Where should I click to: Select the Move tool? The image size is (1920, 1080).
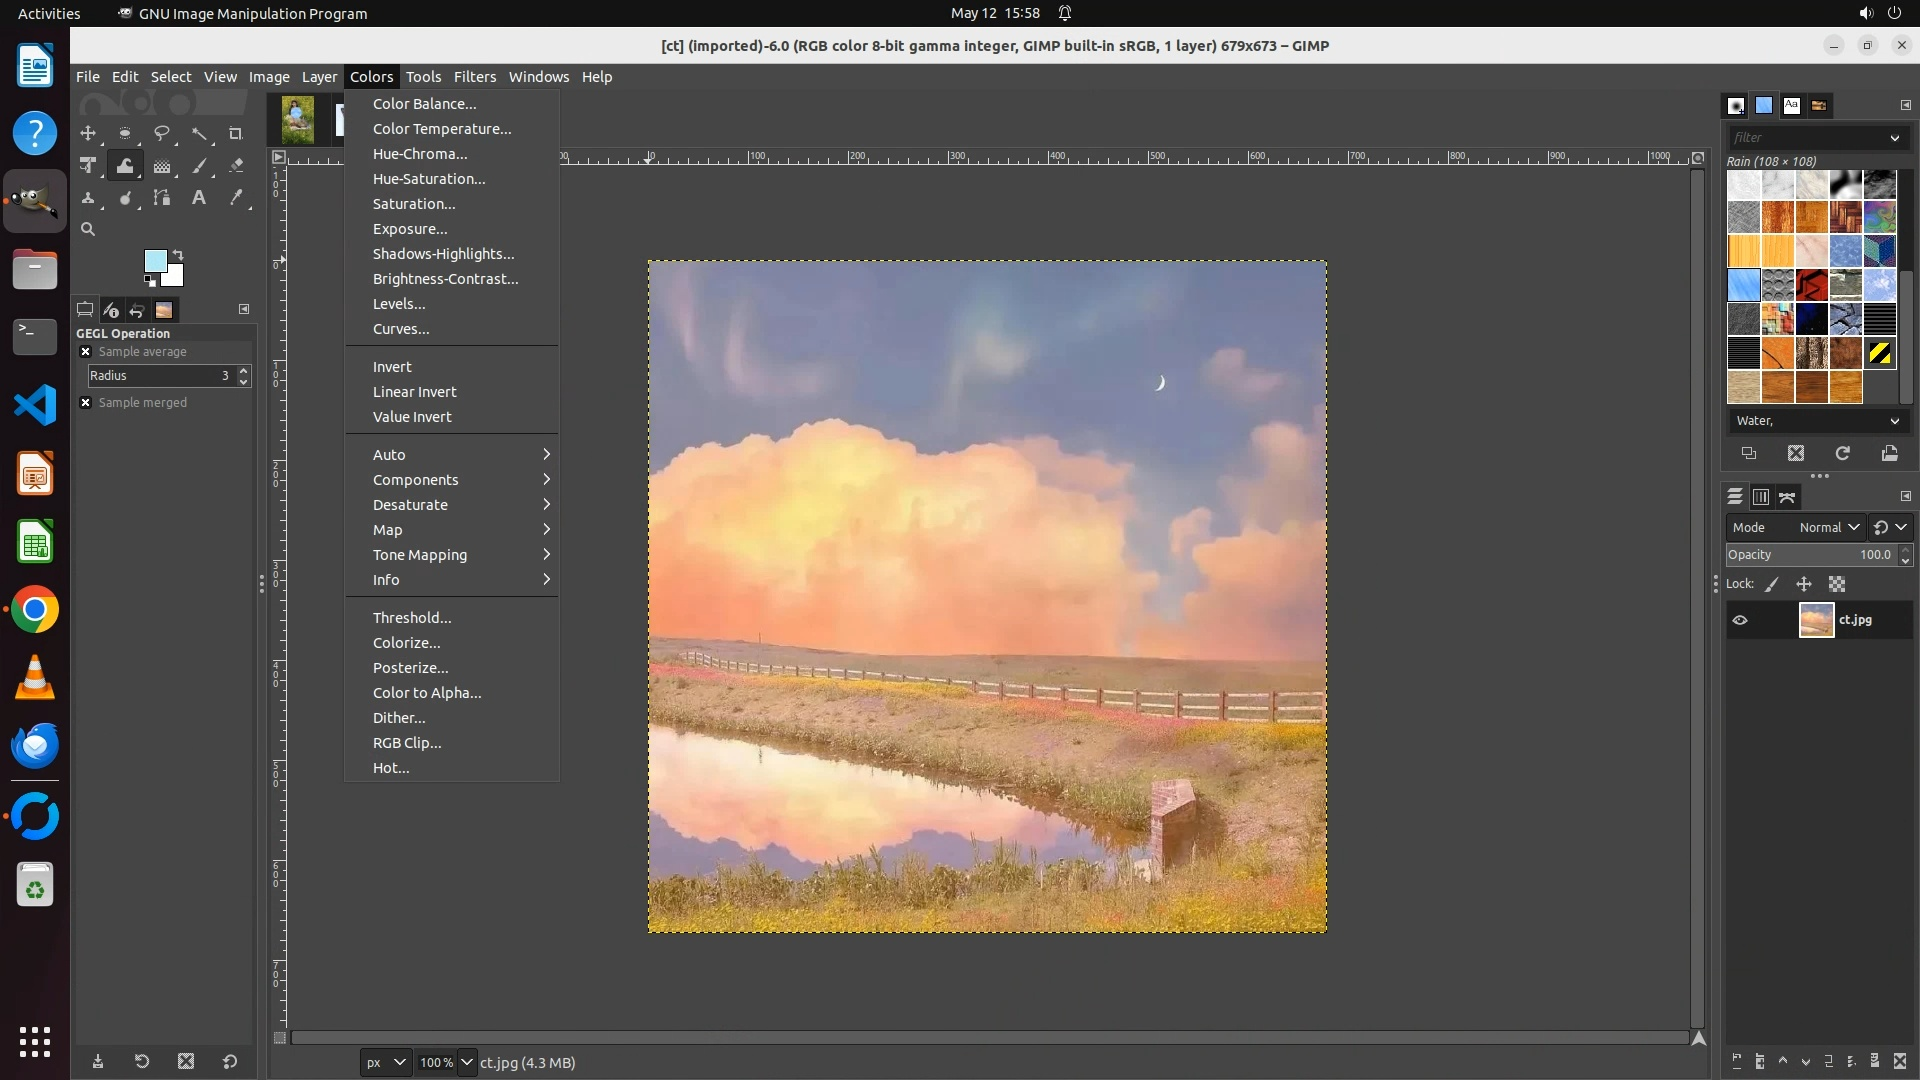click(x=88, y=133)
